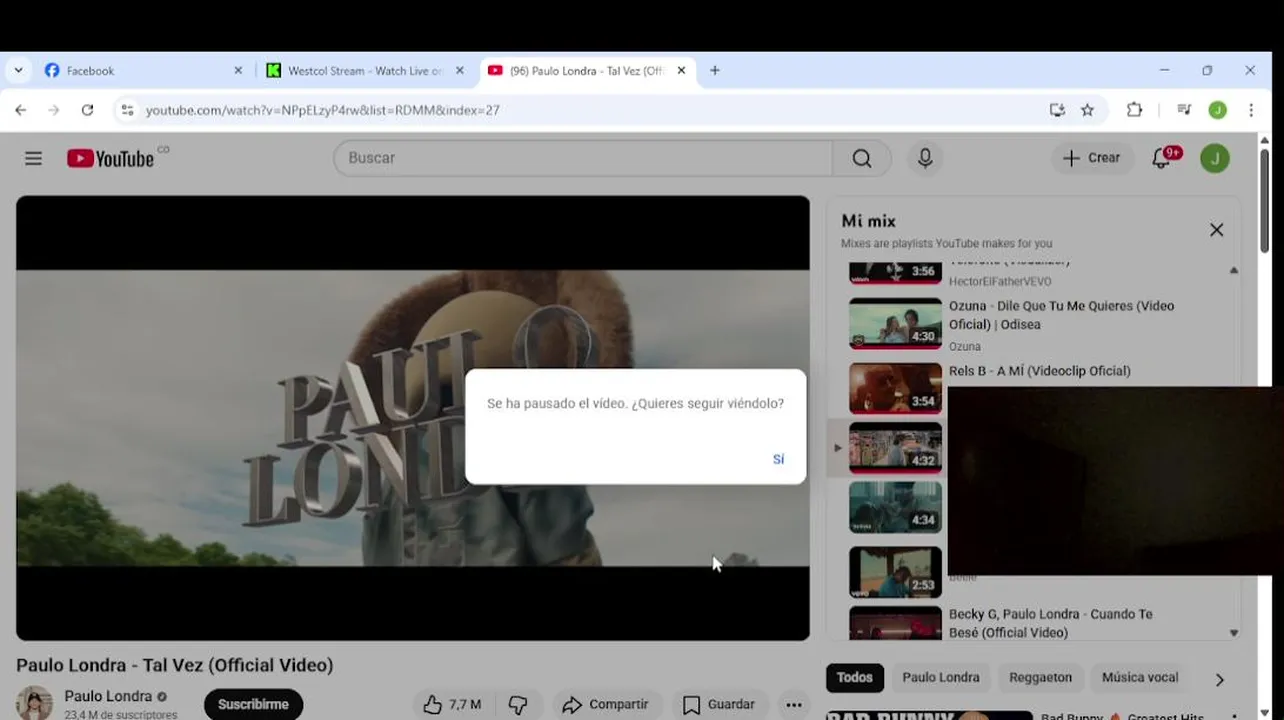This screenshot has height=720, width=1284.
Task: Select the Música vocal filter chip
Action: [1140, 677]
